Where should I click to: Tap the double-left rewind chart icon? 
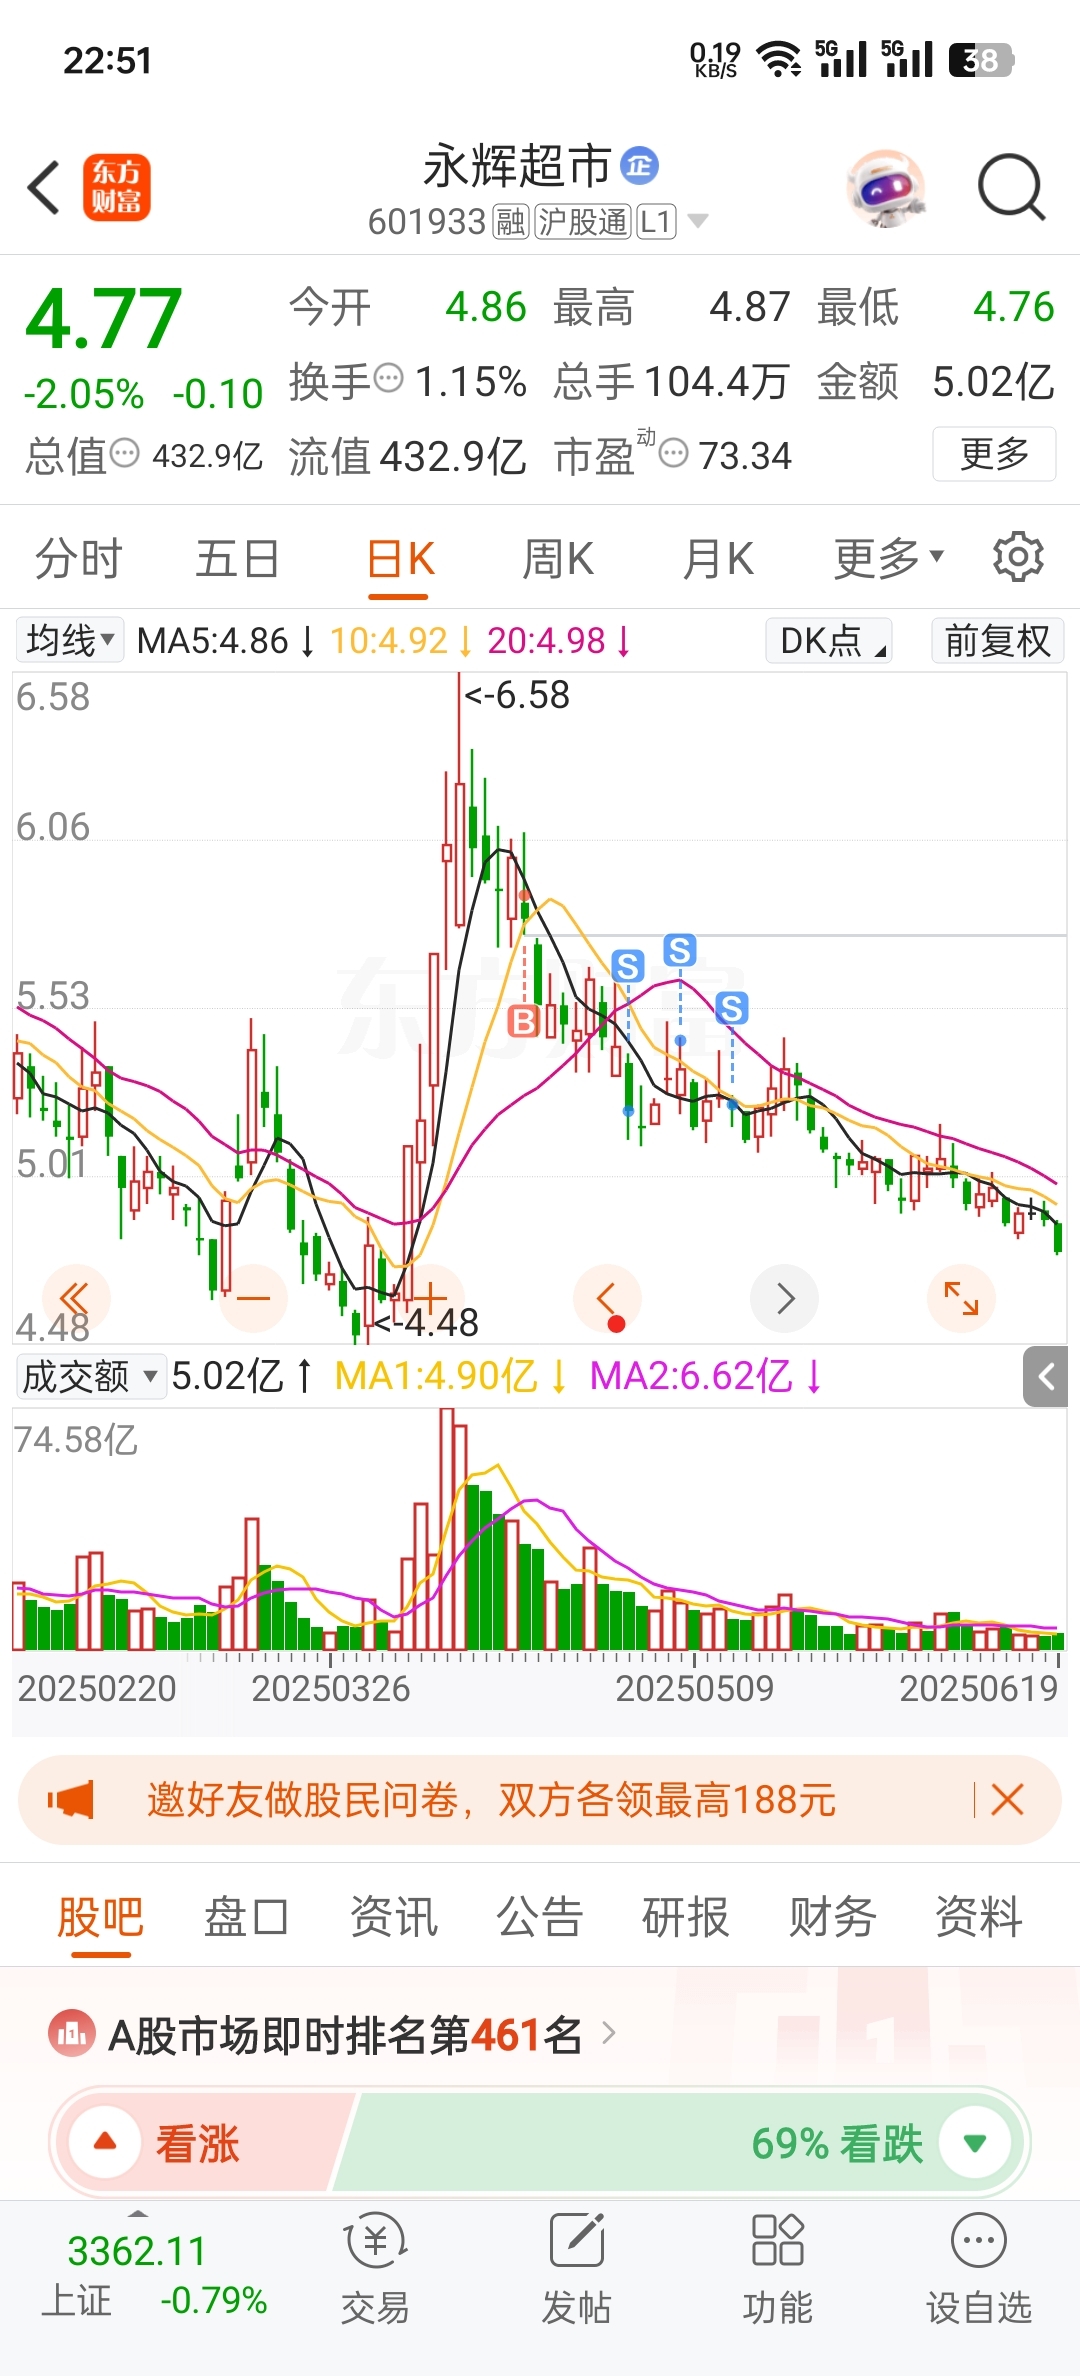75,1298
